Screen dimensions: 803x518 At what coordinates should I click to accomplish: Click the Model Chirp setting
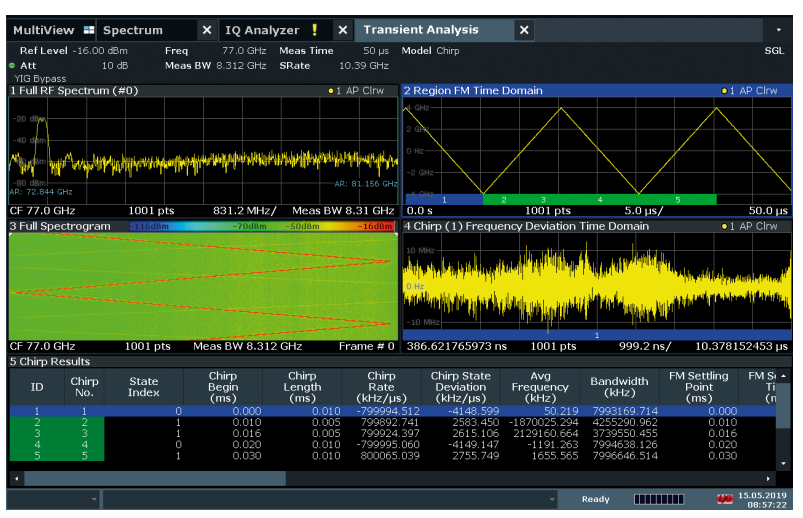tap(430, 51)
